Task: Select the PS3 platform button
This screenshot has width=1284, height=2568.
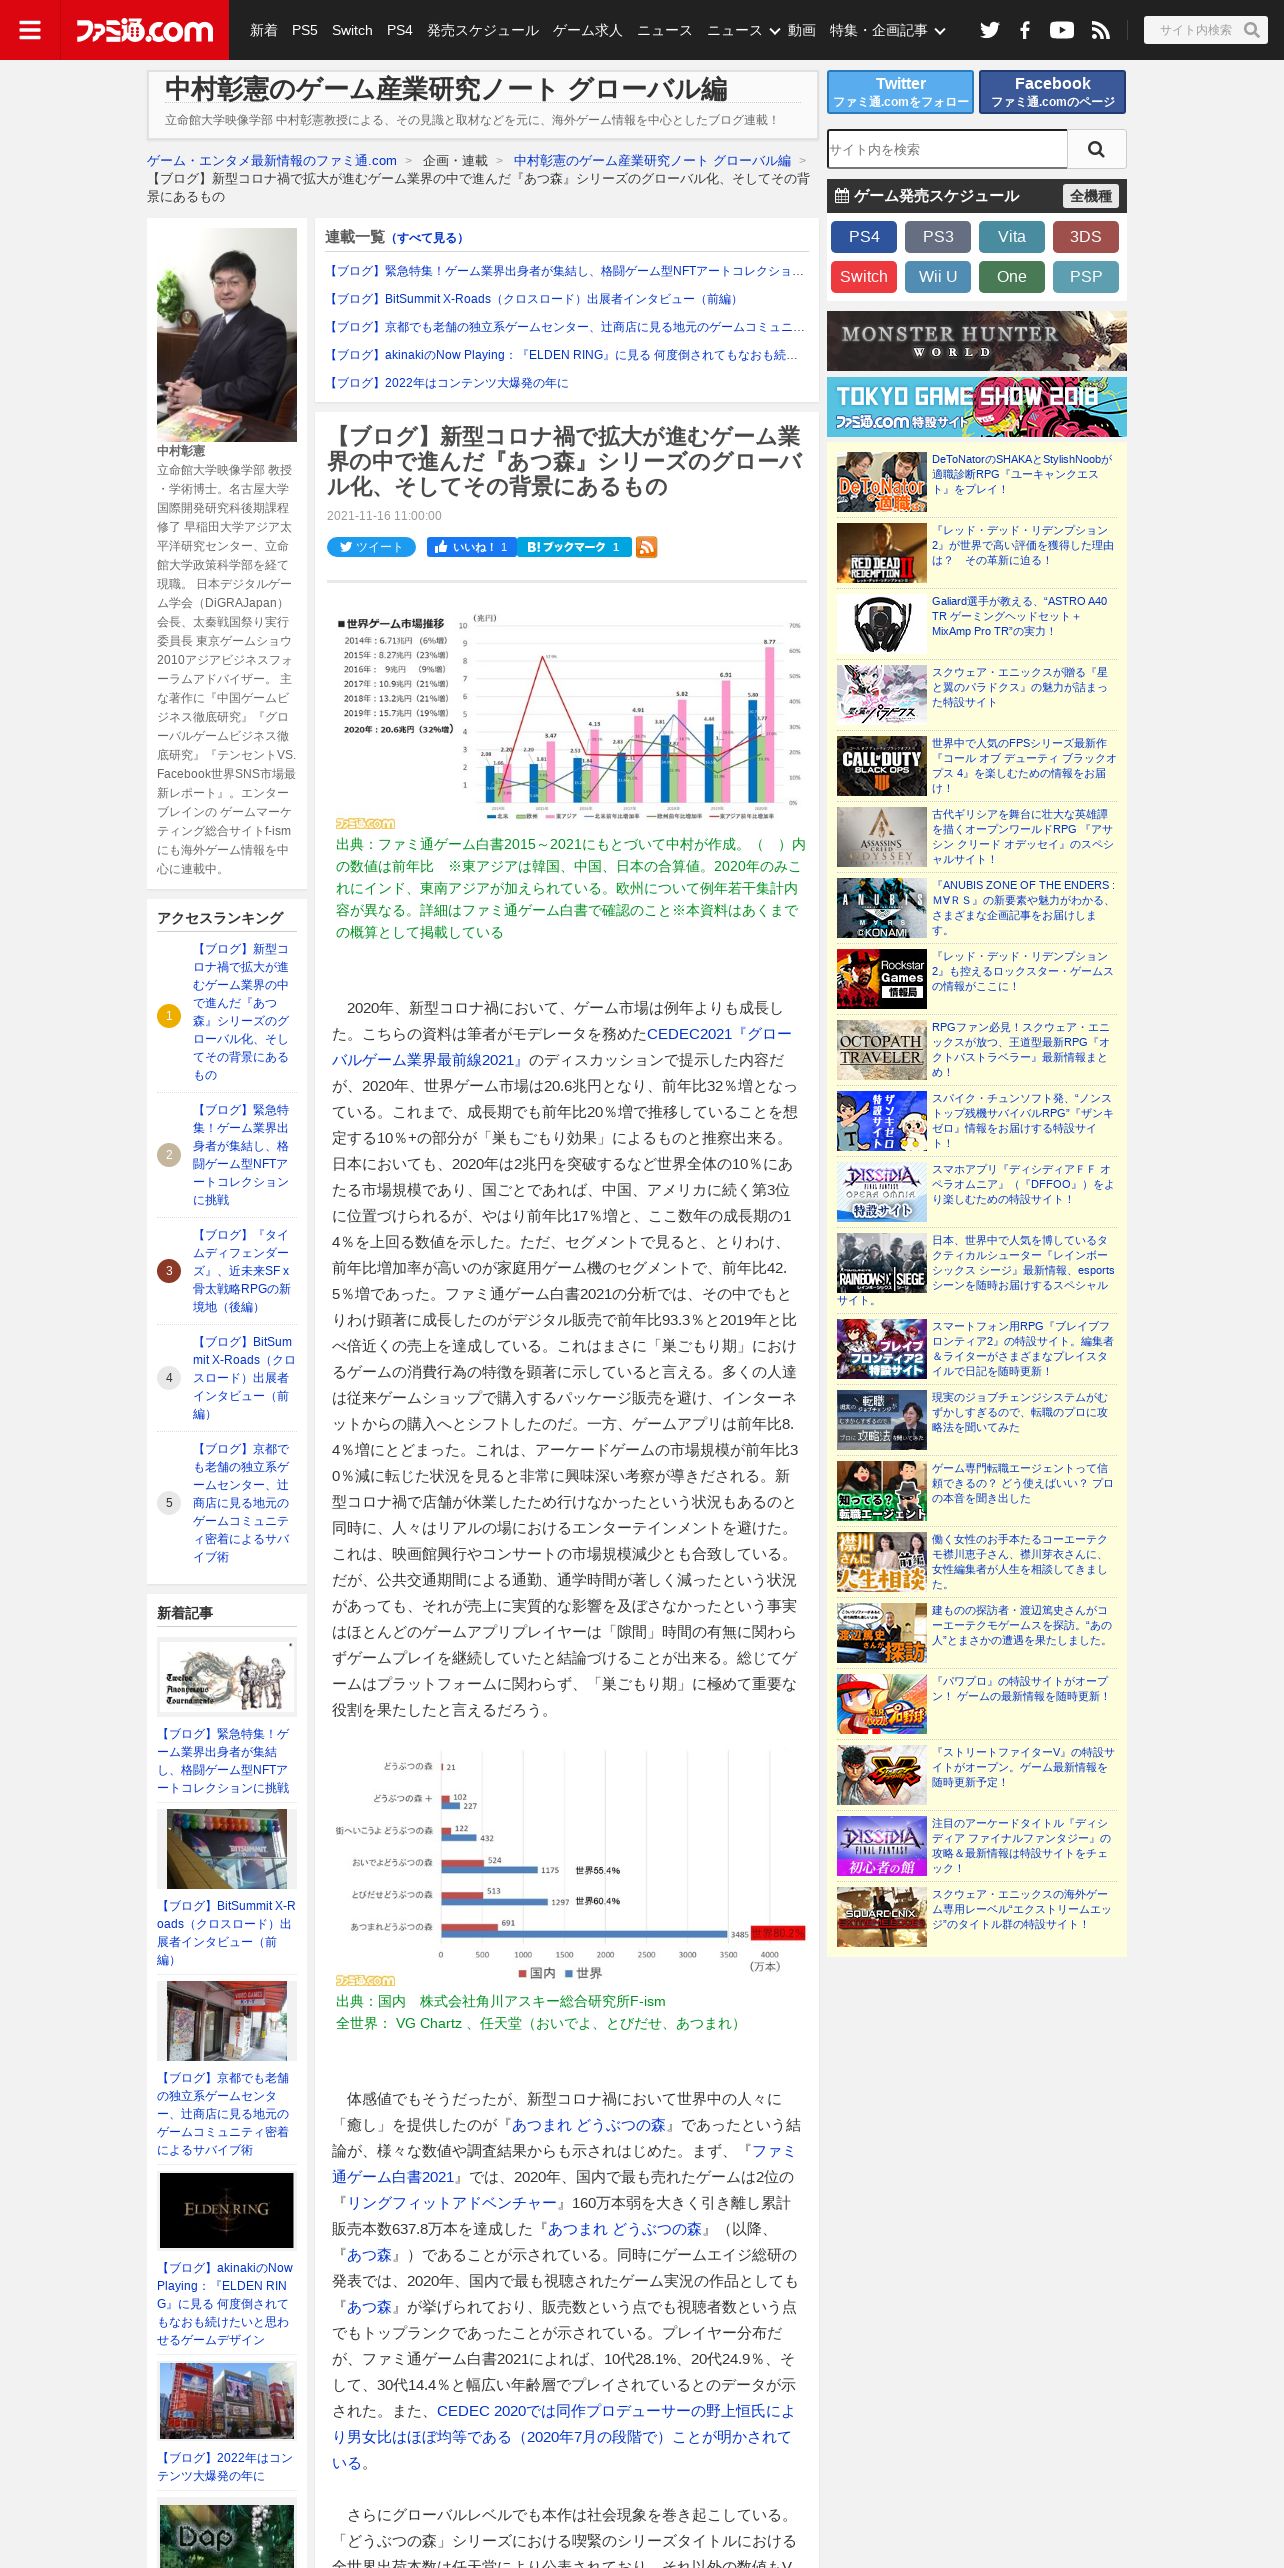Action: point(938,237)
